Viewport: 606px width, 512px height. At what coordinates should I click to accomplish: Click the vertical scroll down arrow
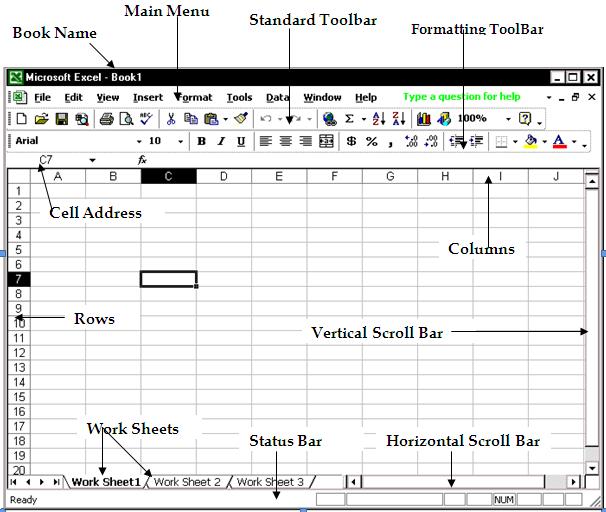tap(592, 468)
